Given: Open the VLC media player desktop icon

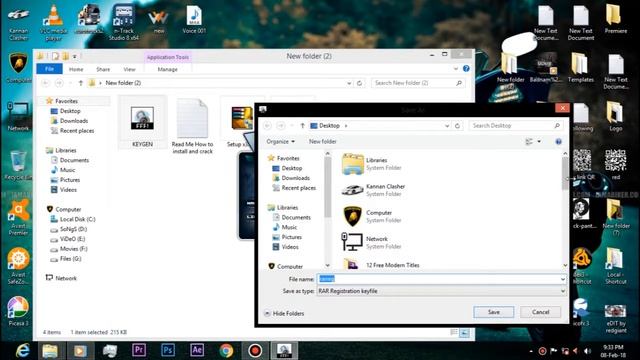Looking at the screenshot, I should 53,23.
